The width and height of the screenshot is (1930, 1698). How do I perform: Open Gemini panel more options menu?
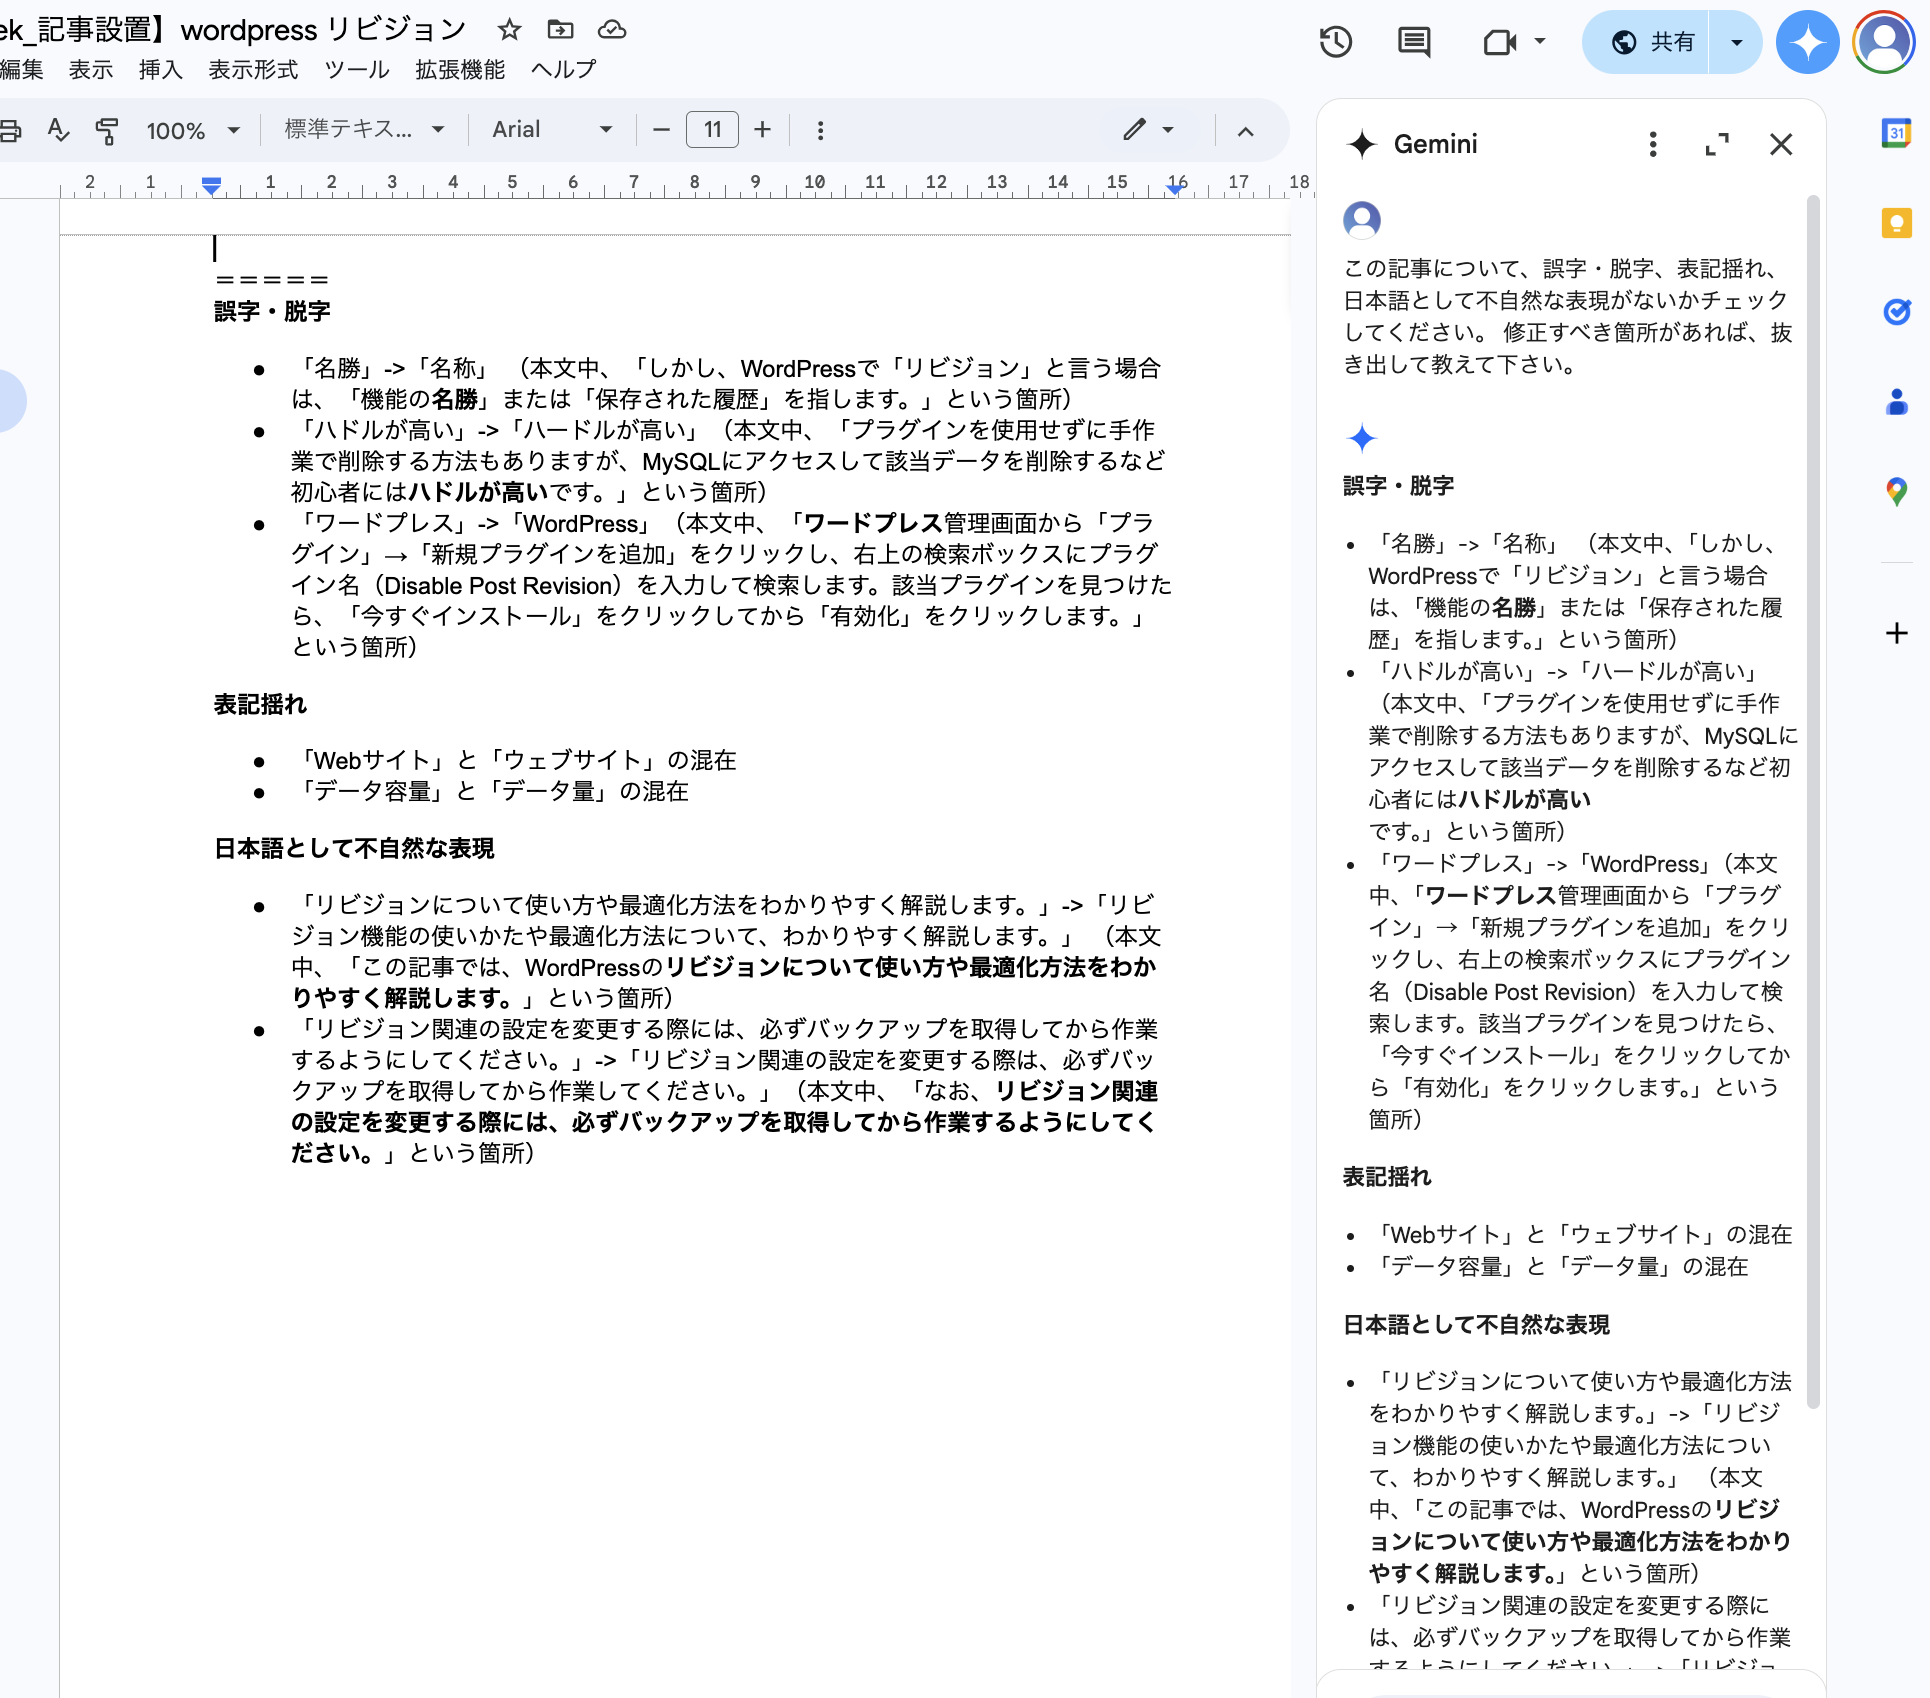[1653, 145]
